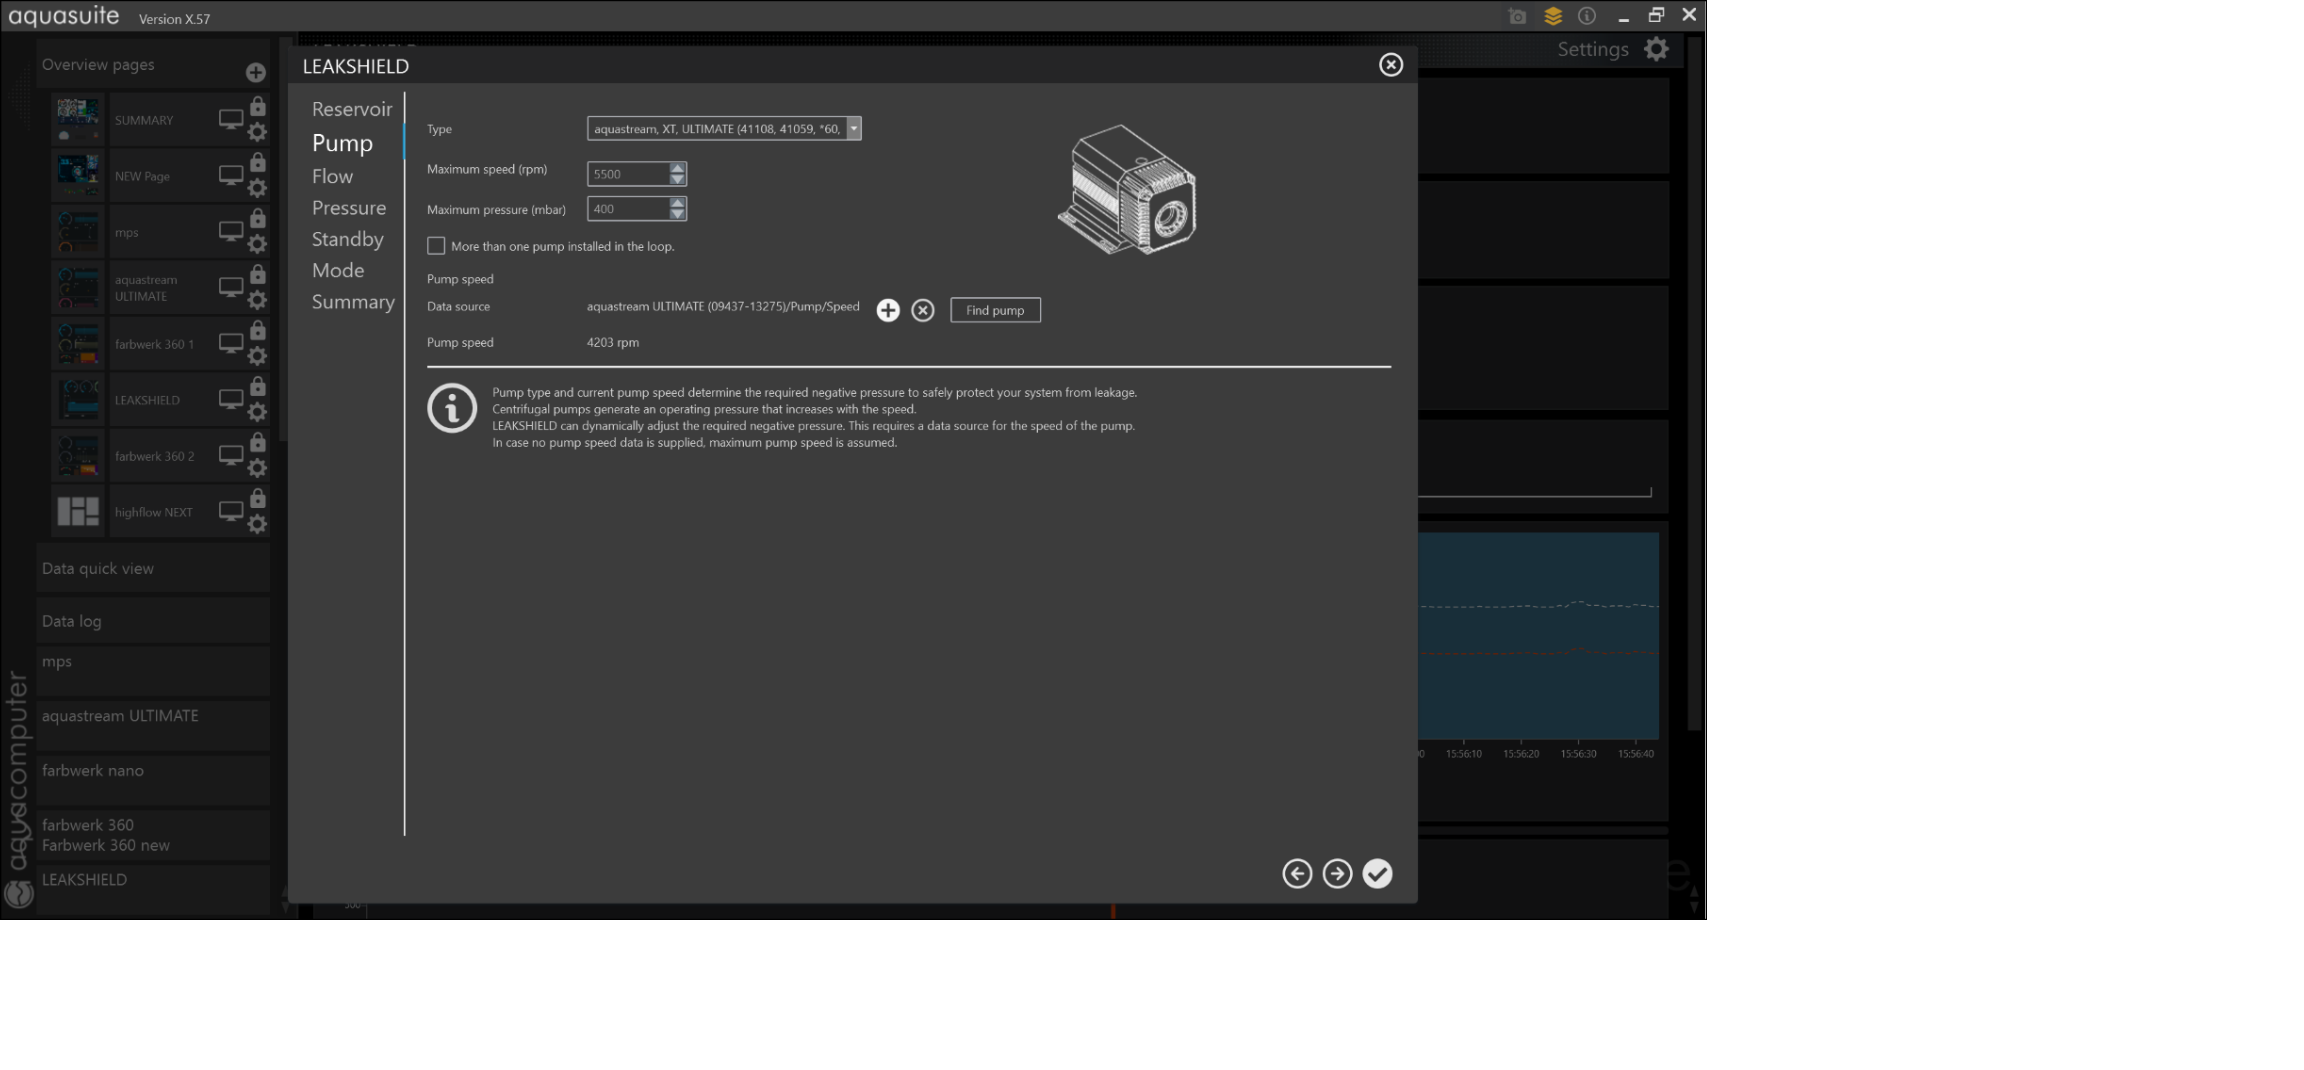Open the NEW Page overview page

point(142,176)
